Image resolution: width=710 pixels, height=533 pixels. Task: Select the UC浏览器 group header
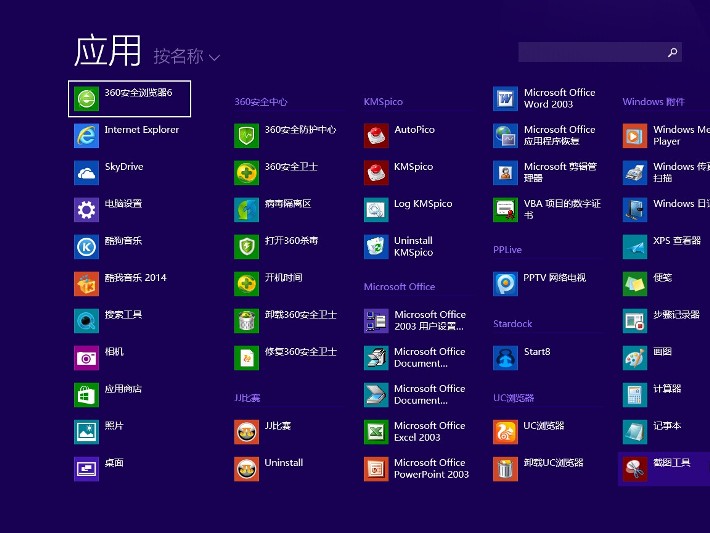(513, 398)
